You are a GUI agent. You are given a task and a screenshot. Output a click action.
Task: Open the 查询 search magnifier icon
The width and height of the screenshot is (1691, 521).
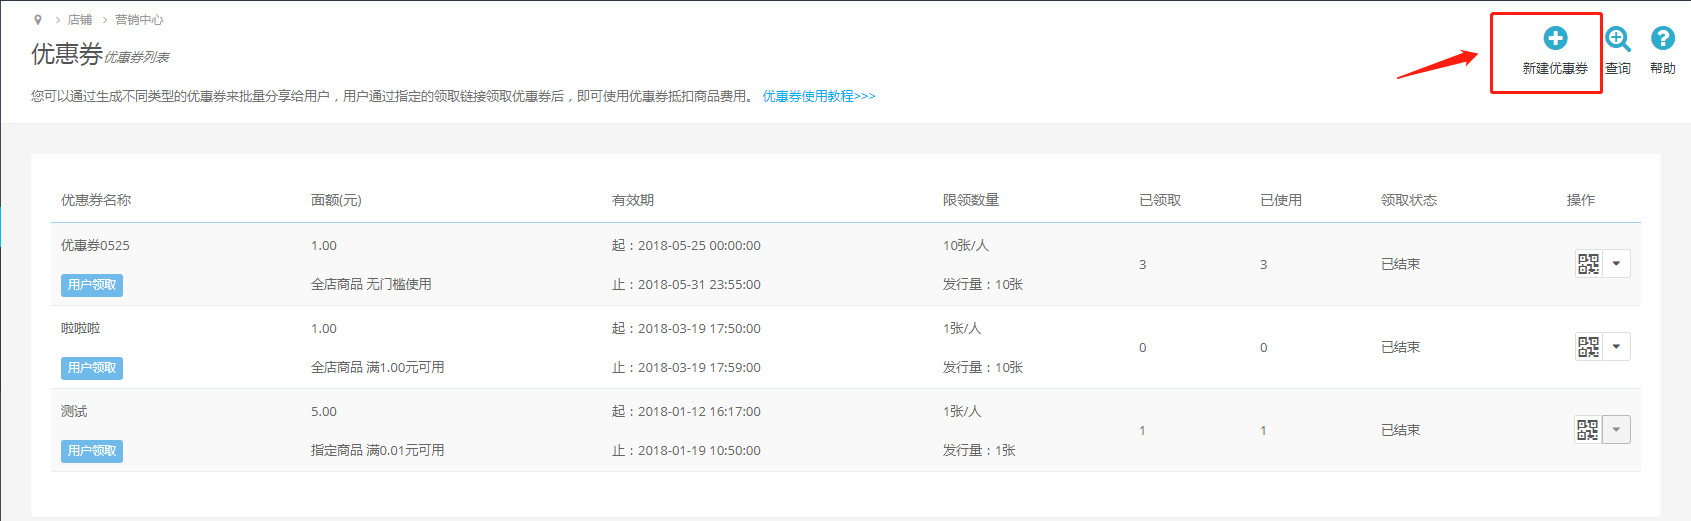click(x=1617, y=39)
